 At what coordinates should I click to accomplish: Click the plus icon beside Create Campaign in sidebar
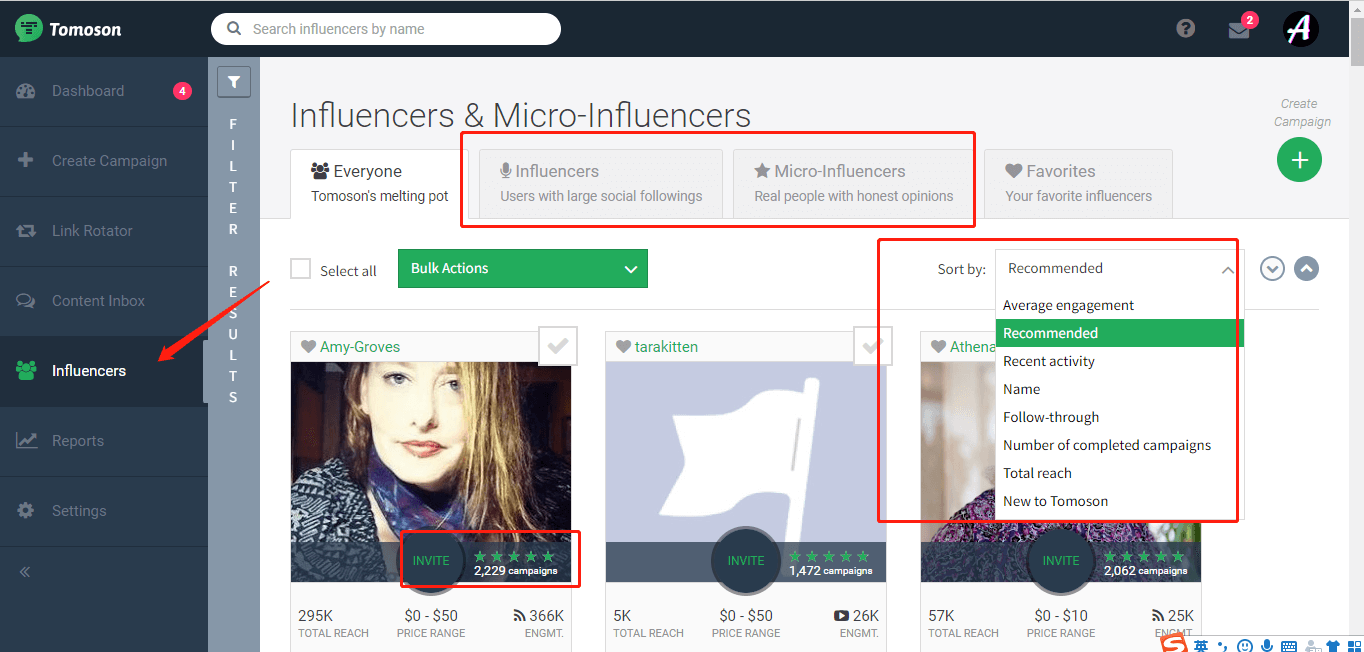coord(26,160)
